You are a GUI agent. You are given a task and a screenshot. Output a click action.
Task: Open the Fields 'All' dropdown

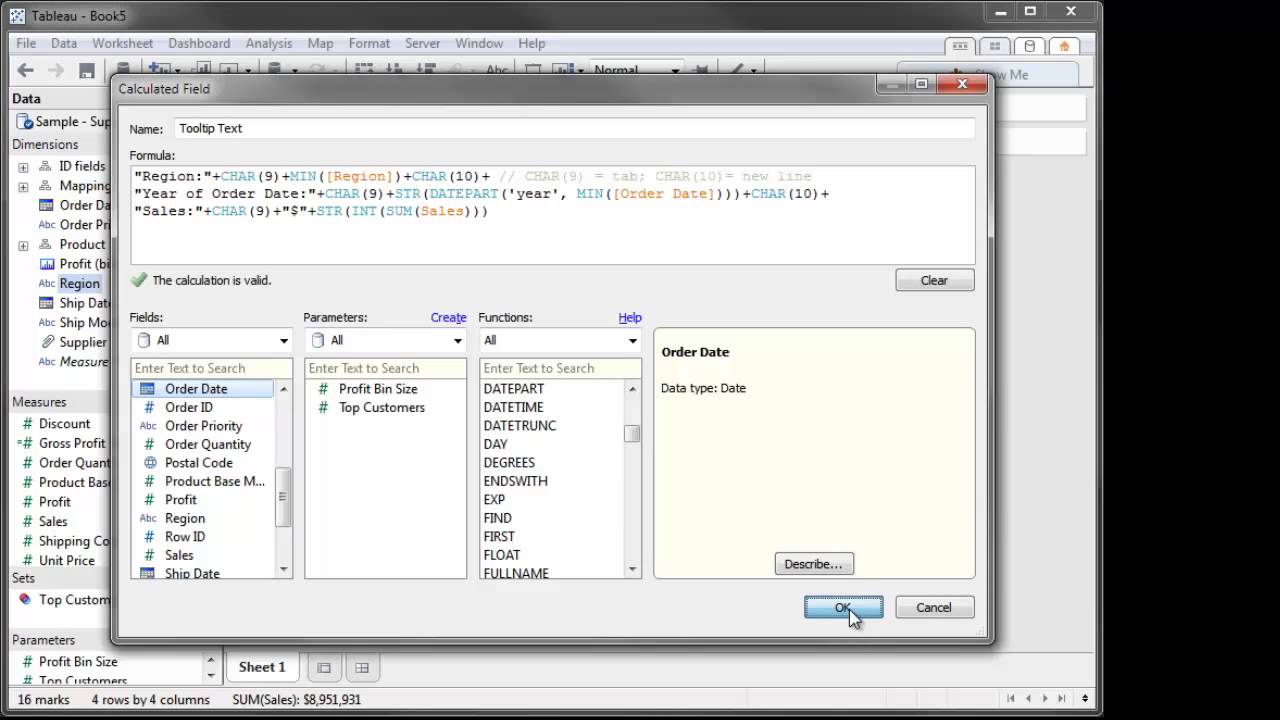211,340
